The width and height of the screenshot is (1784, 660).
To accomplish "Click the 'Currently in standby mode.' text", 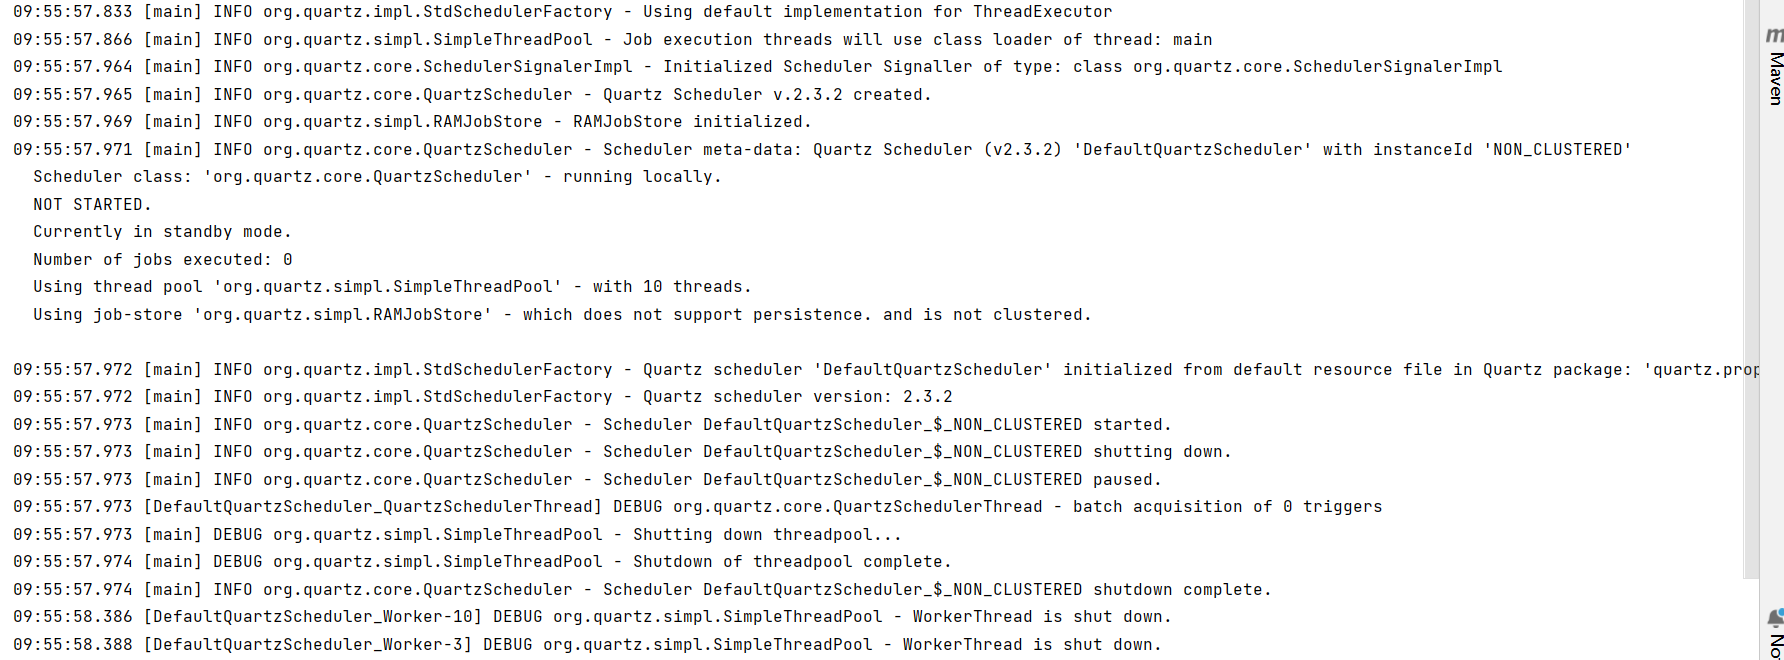I will [162, 231].
